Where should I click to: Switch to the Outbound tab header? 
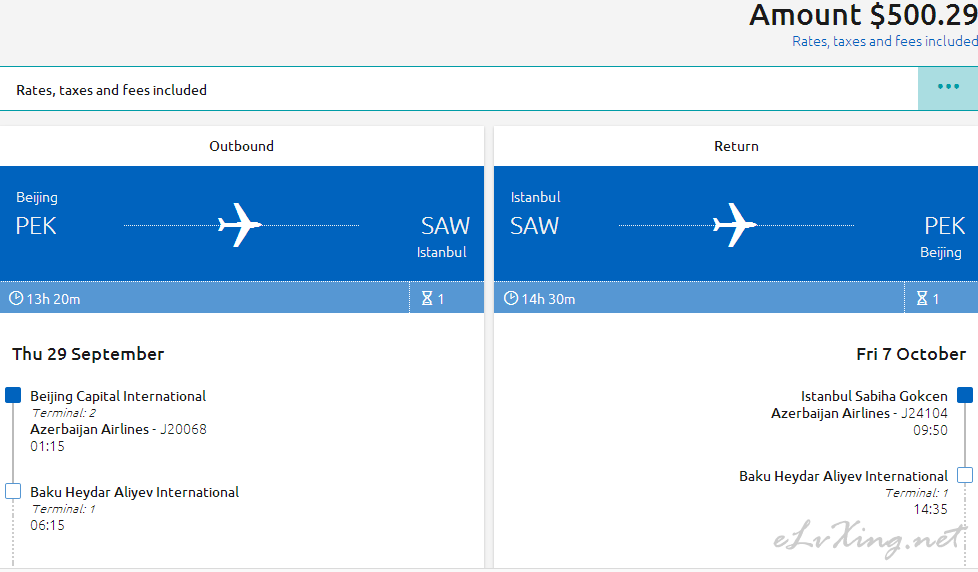click(x=241, y=146)
